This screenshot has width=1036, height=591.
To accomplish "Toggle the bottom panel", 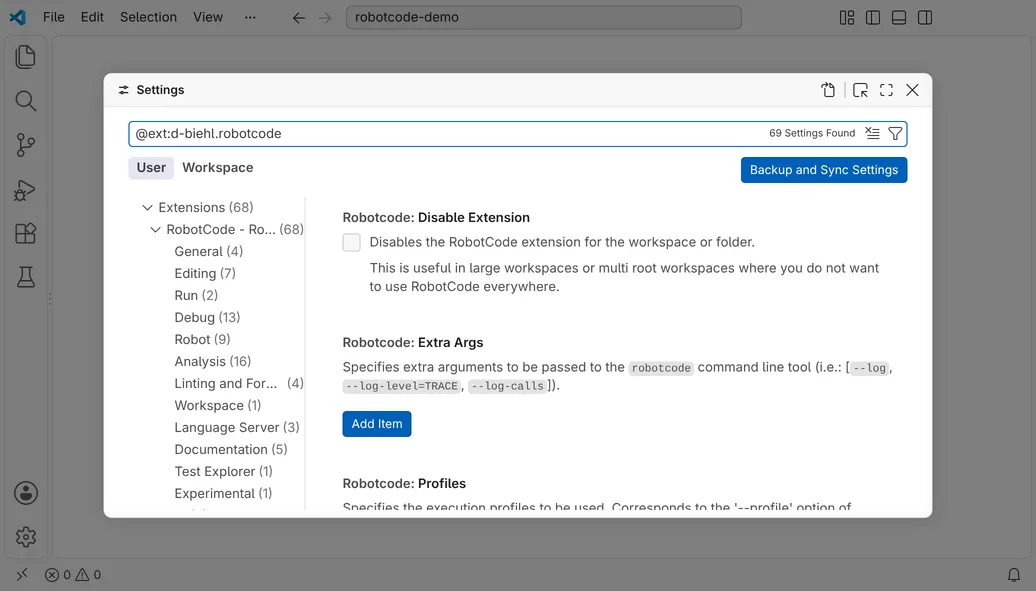I will (x=899, y=18).
